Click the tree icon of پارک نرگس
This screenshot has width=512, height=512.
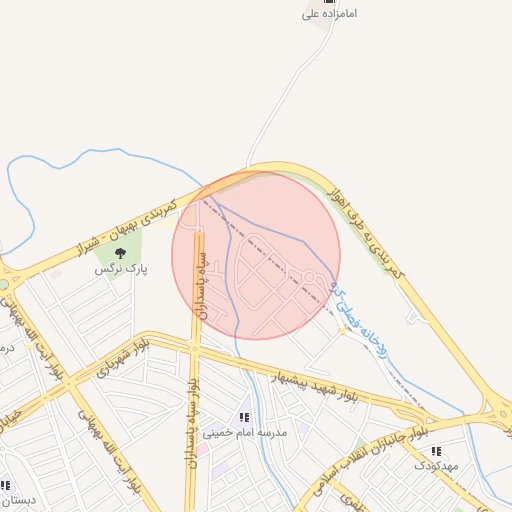(x=120, y=253)
